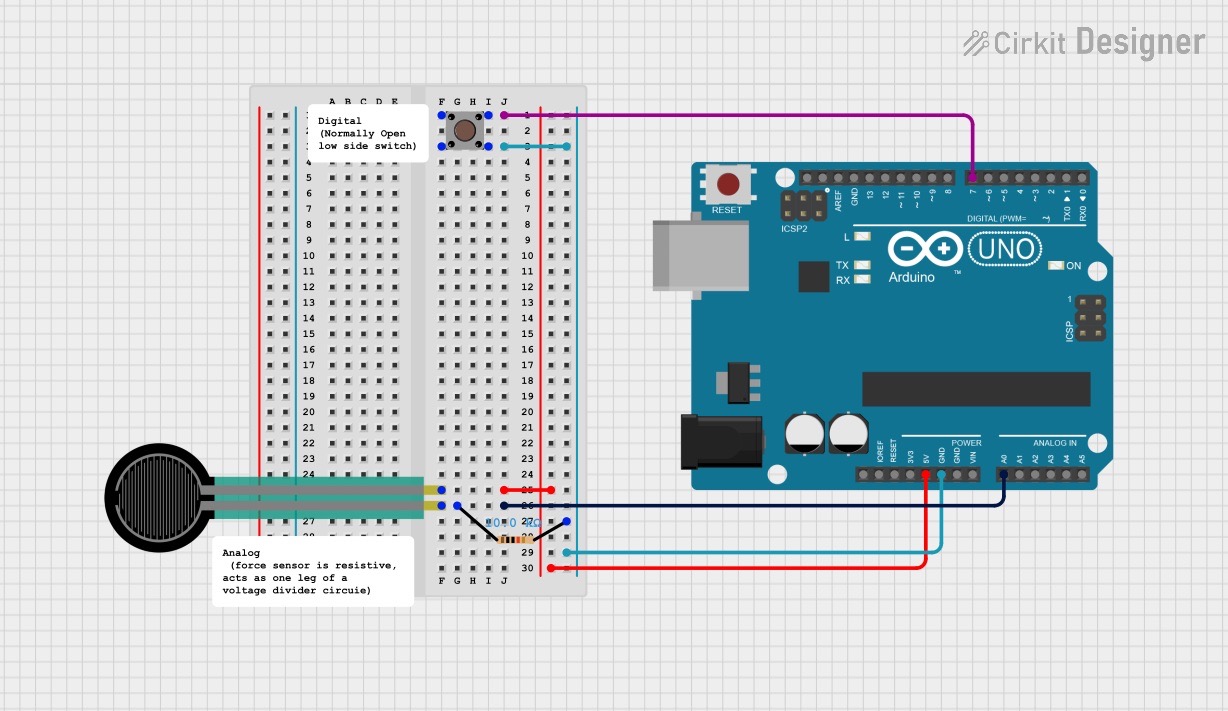Select analog pin A0 on Arduino

click(1003, 474)
